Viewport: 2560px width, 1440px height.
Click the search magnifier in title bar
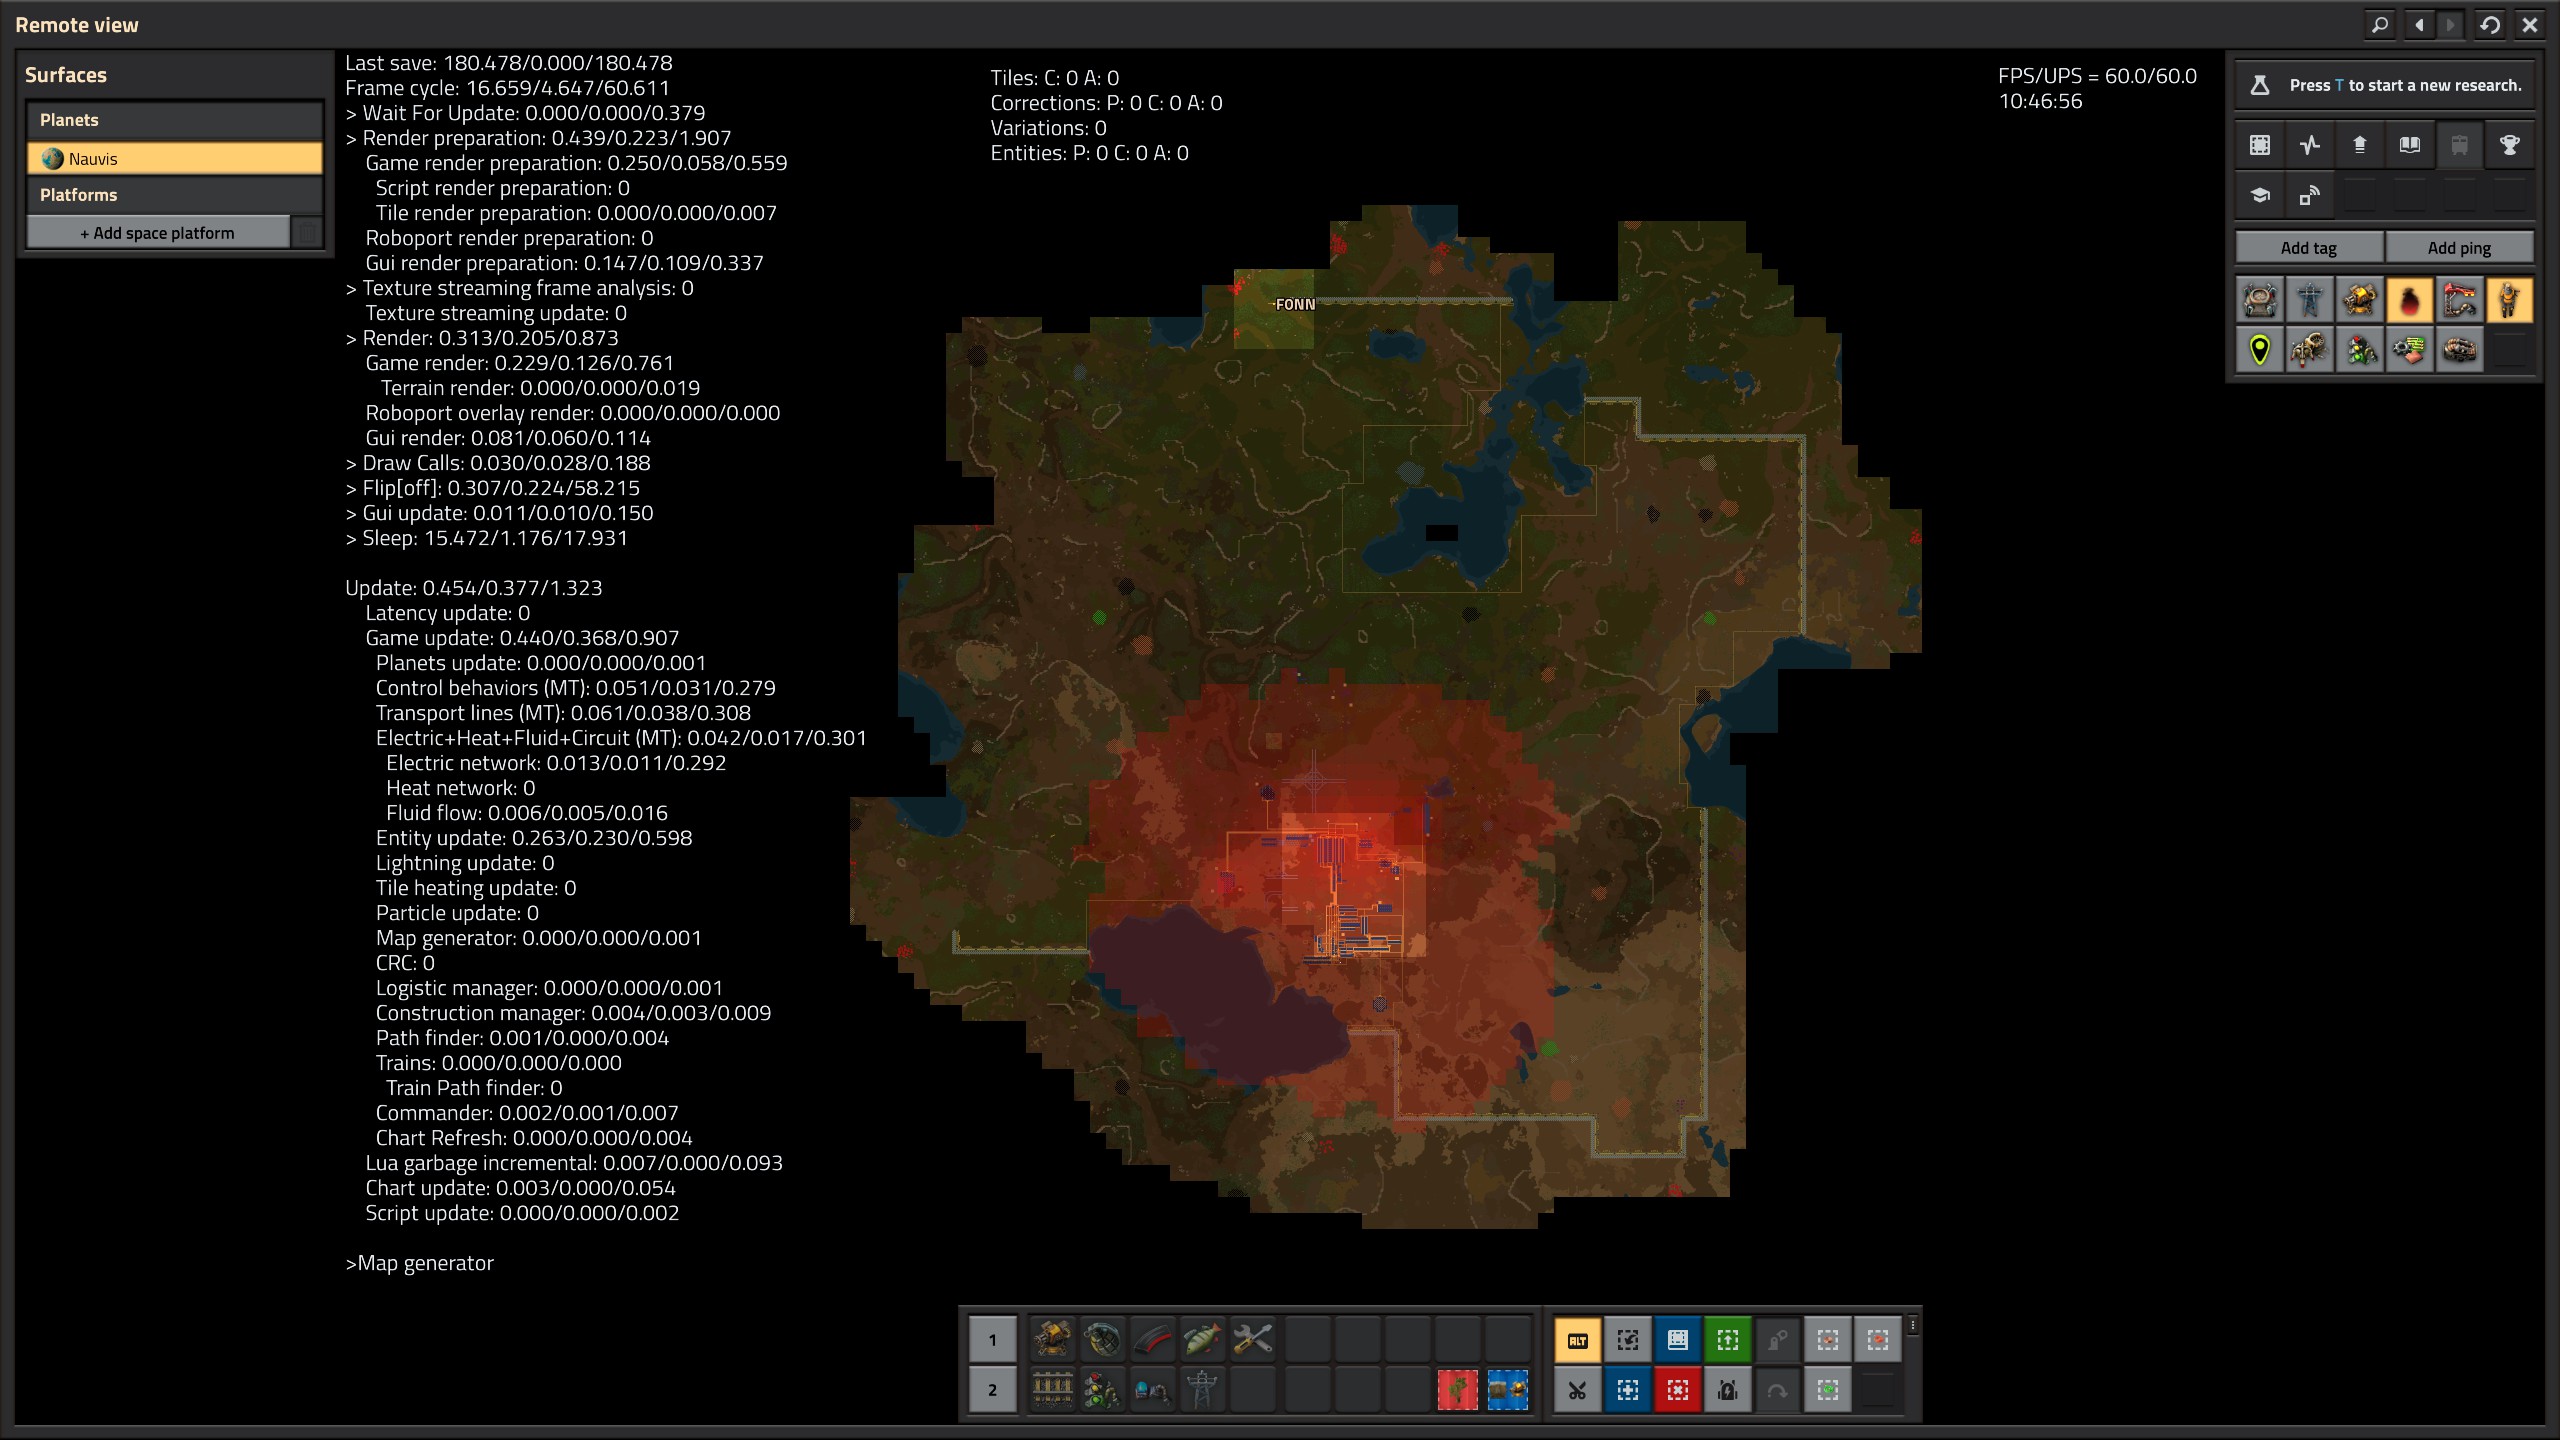[2381, 24]
